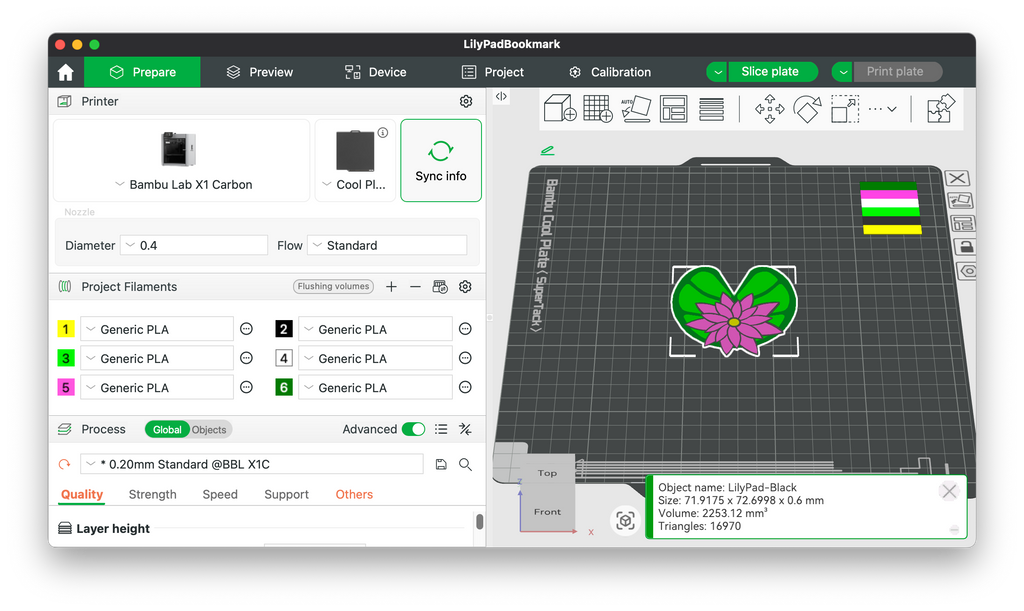Screen dimensions: 1024x611
Task: Switch to the Preview tab
Action: (x=259, y=72)
